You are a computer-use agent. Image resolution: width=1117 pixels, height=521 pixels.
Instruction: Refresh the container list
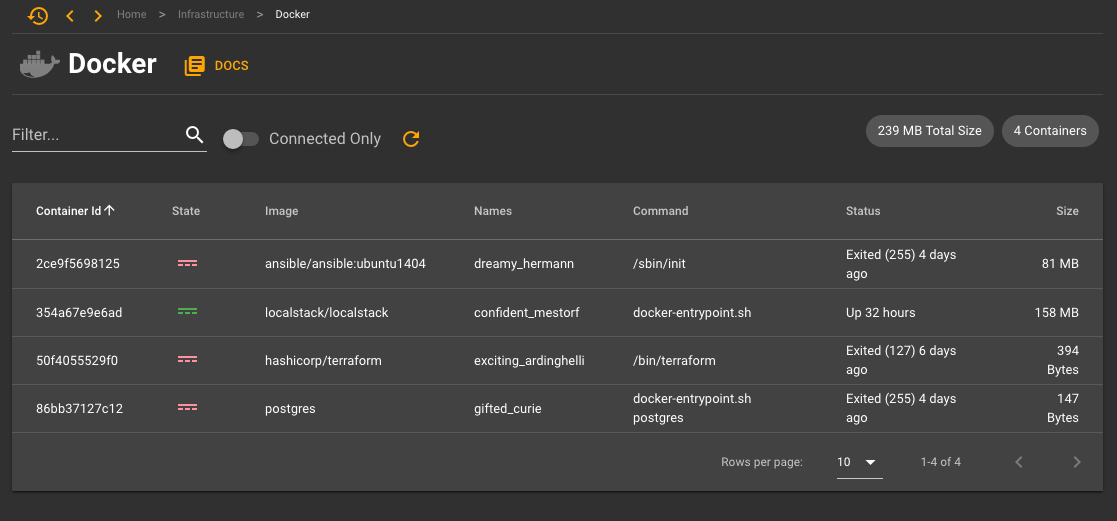(411, 139)
